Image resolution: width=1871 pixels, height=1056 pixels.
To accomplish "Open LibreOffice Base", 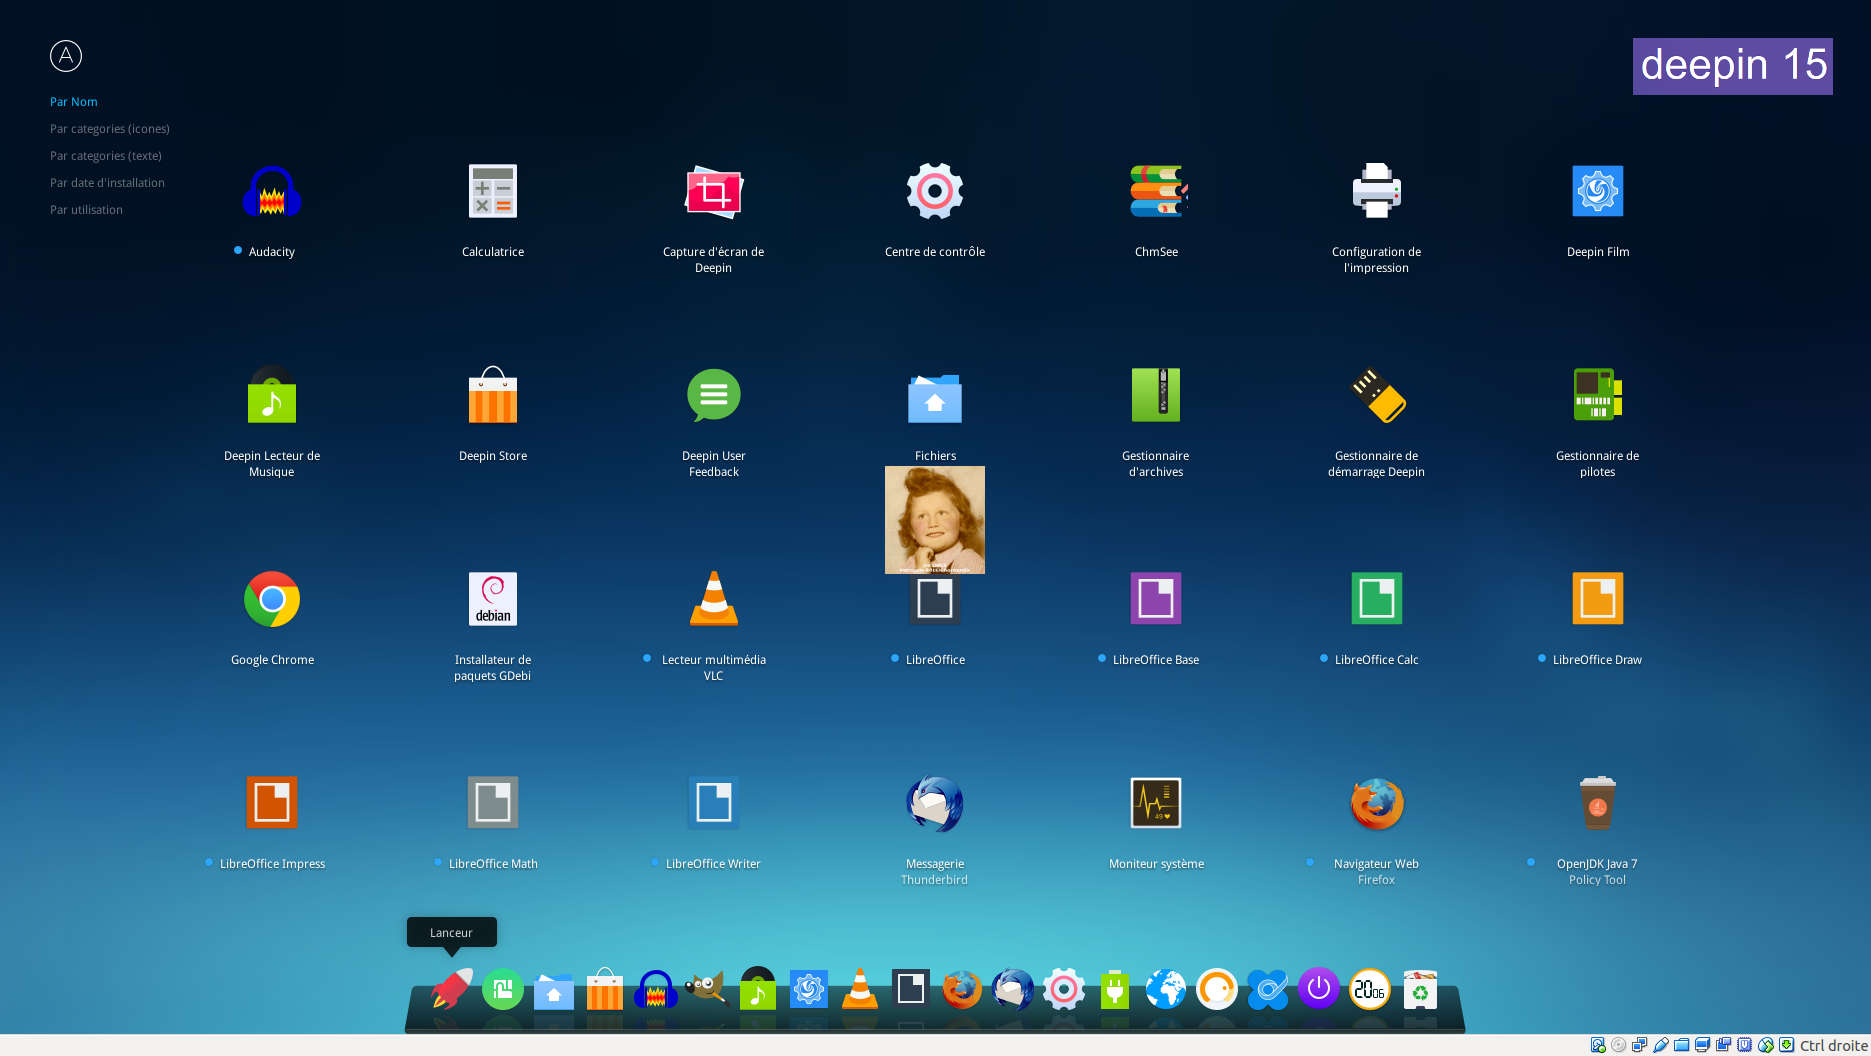I will click(x=1156, y=599).
